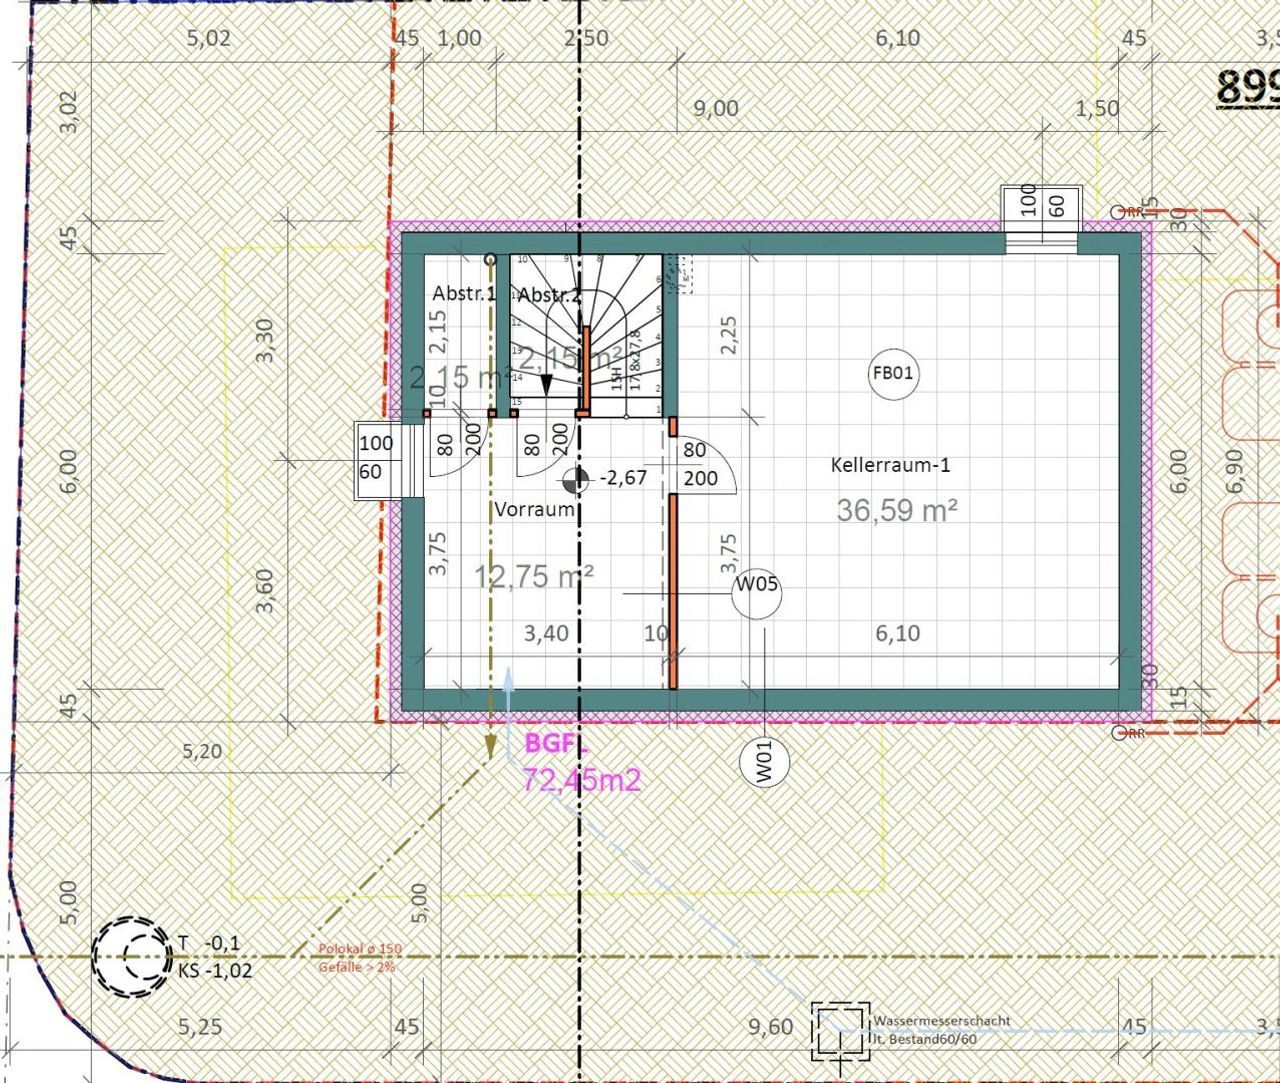1280x1083 pixels.
Task: Select the W05 wall tag circle
Action: pyautogui.click(x=756, y=594)
